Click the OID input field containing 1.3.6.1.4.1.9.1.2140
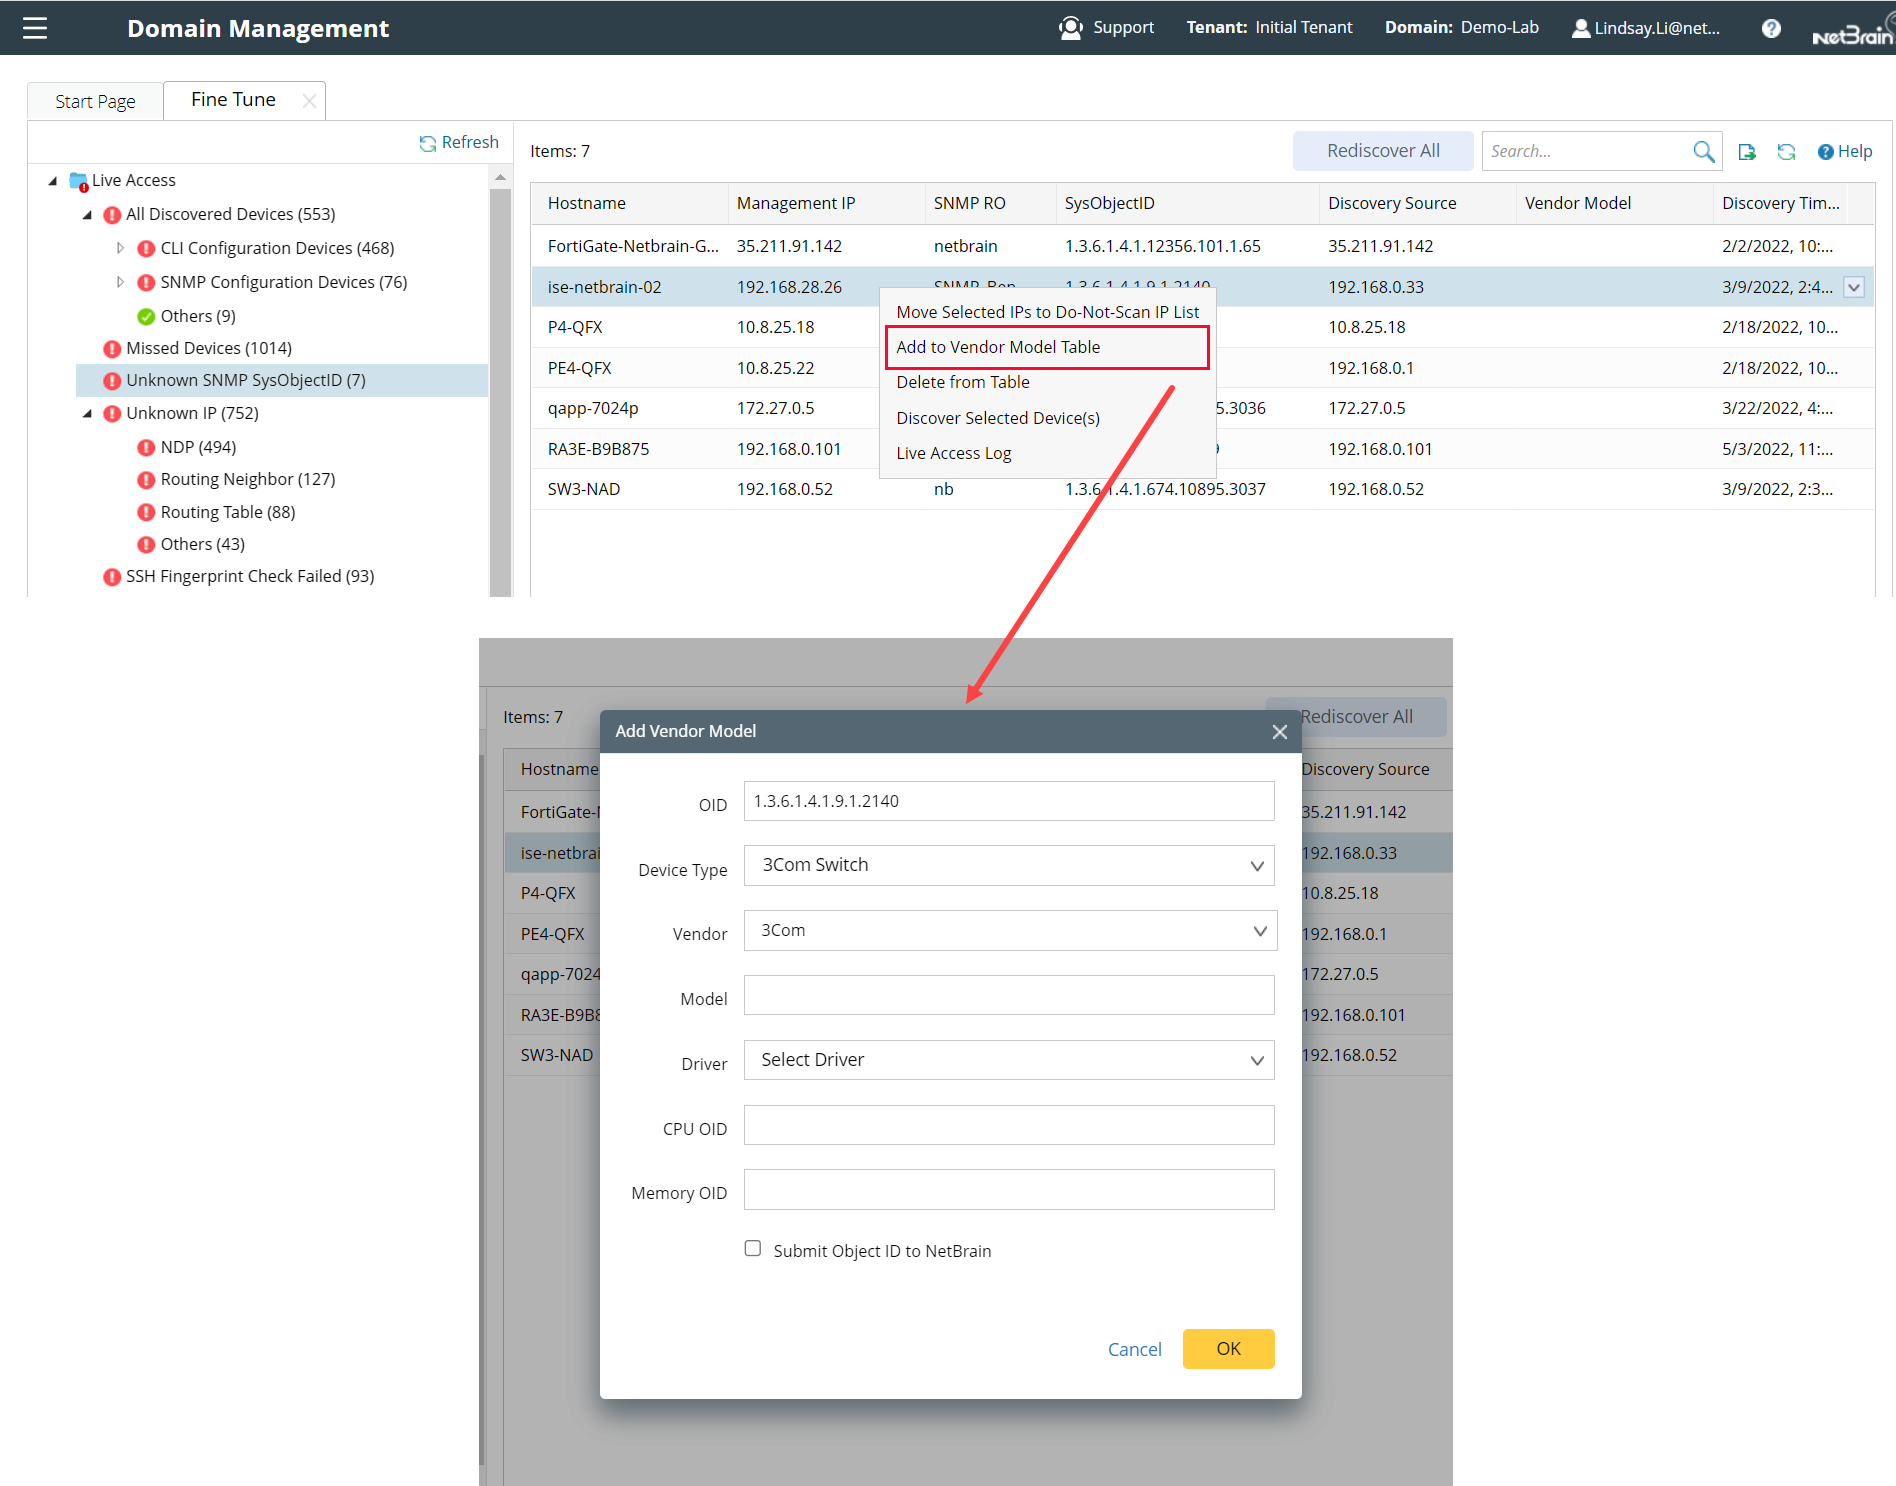Screen dimensions: 1896x1486 1008,801
